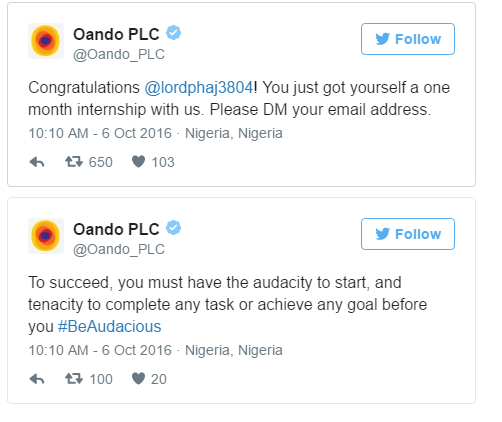Viewport: 502px width, 422px height.
Task: Click Nigeria, Nigeria location in second tweet
Action: coord(234,350)
